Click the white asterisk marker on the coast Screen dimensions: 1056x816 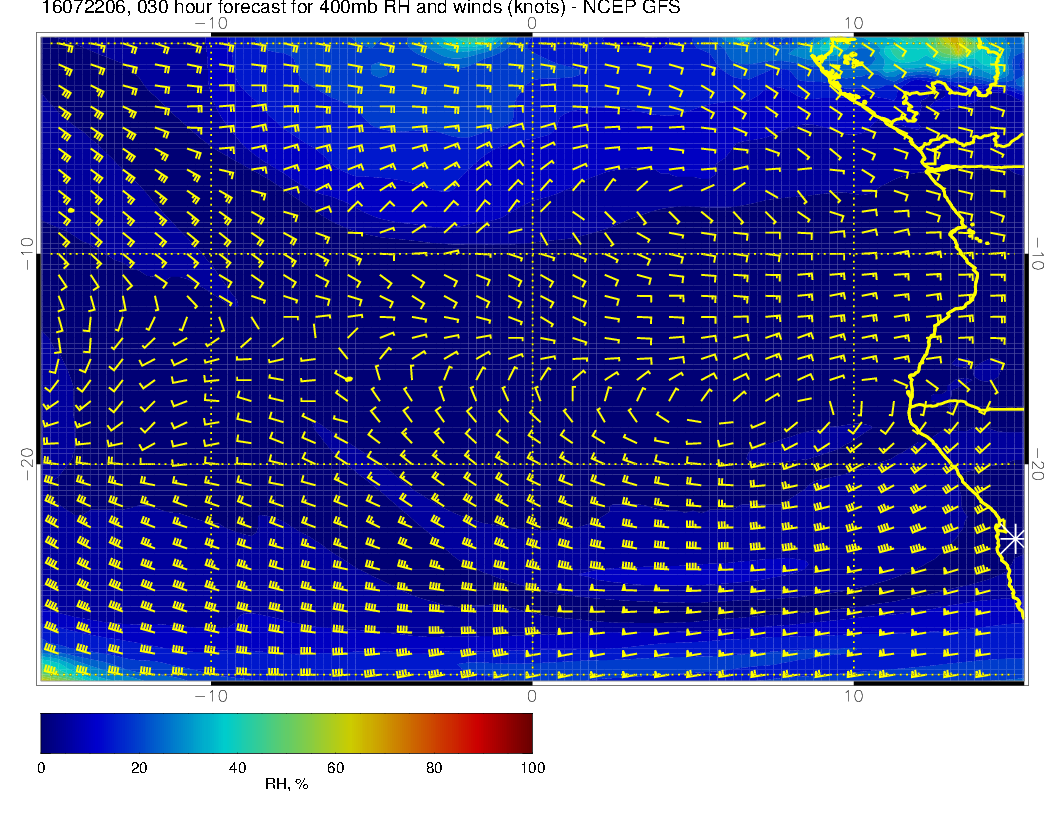point(1012,539)
